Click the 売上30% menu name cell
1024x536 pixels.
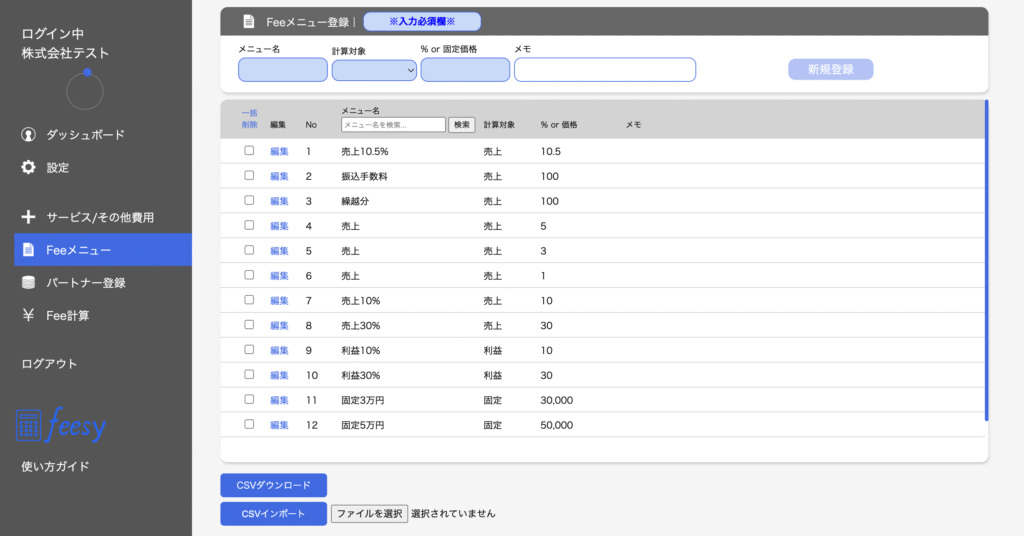tap(360, 326)
